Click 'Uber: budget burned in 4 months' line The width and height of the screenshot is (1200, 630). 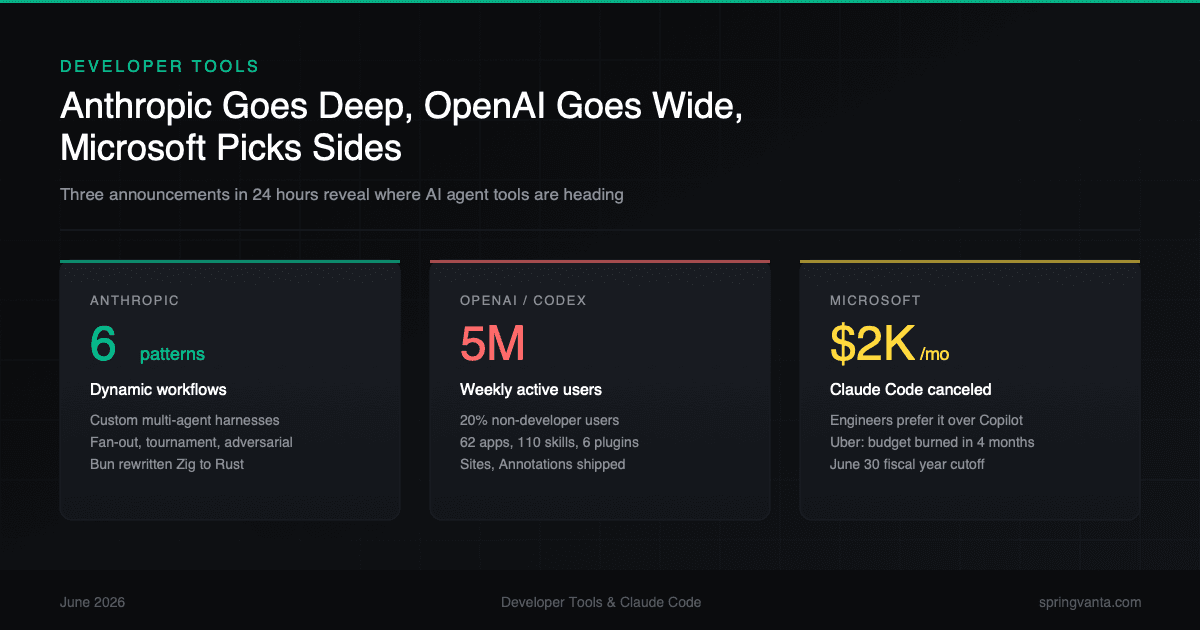click(x=932, y=442)
